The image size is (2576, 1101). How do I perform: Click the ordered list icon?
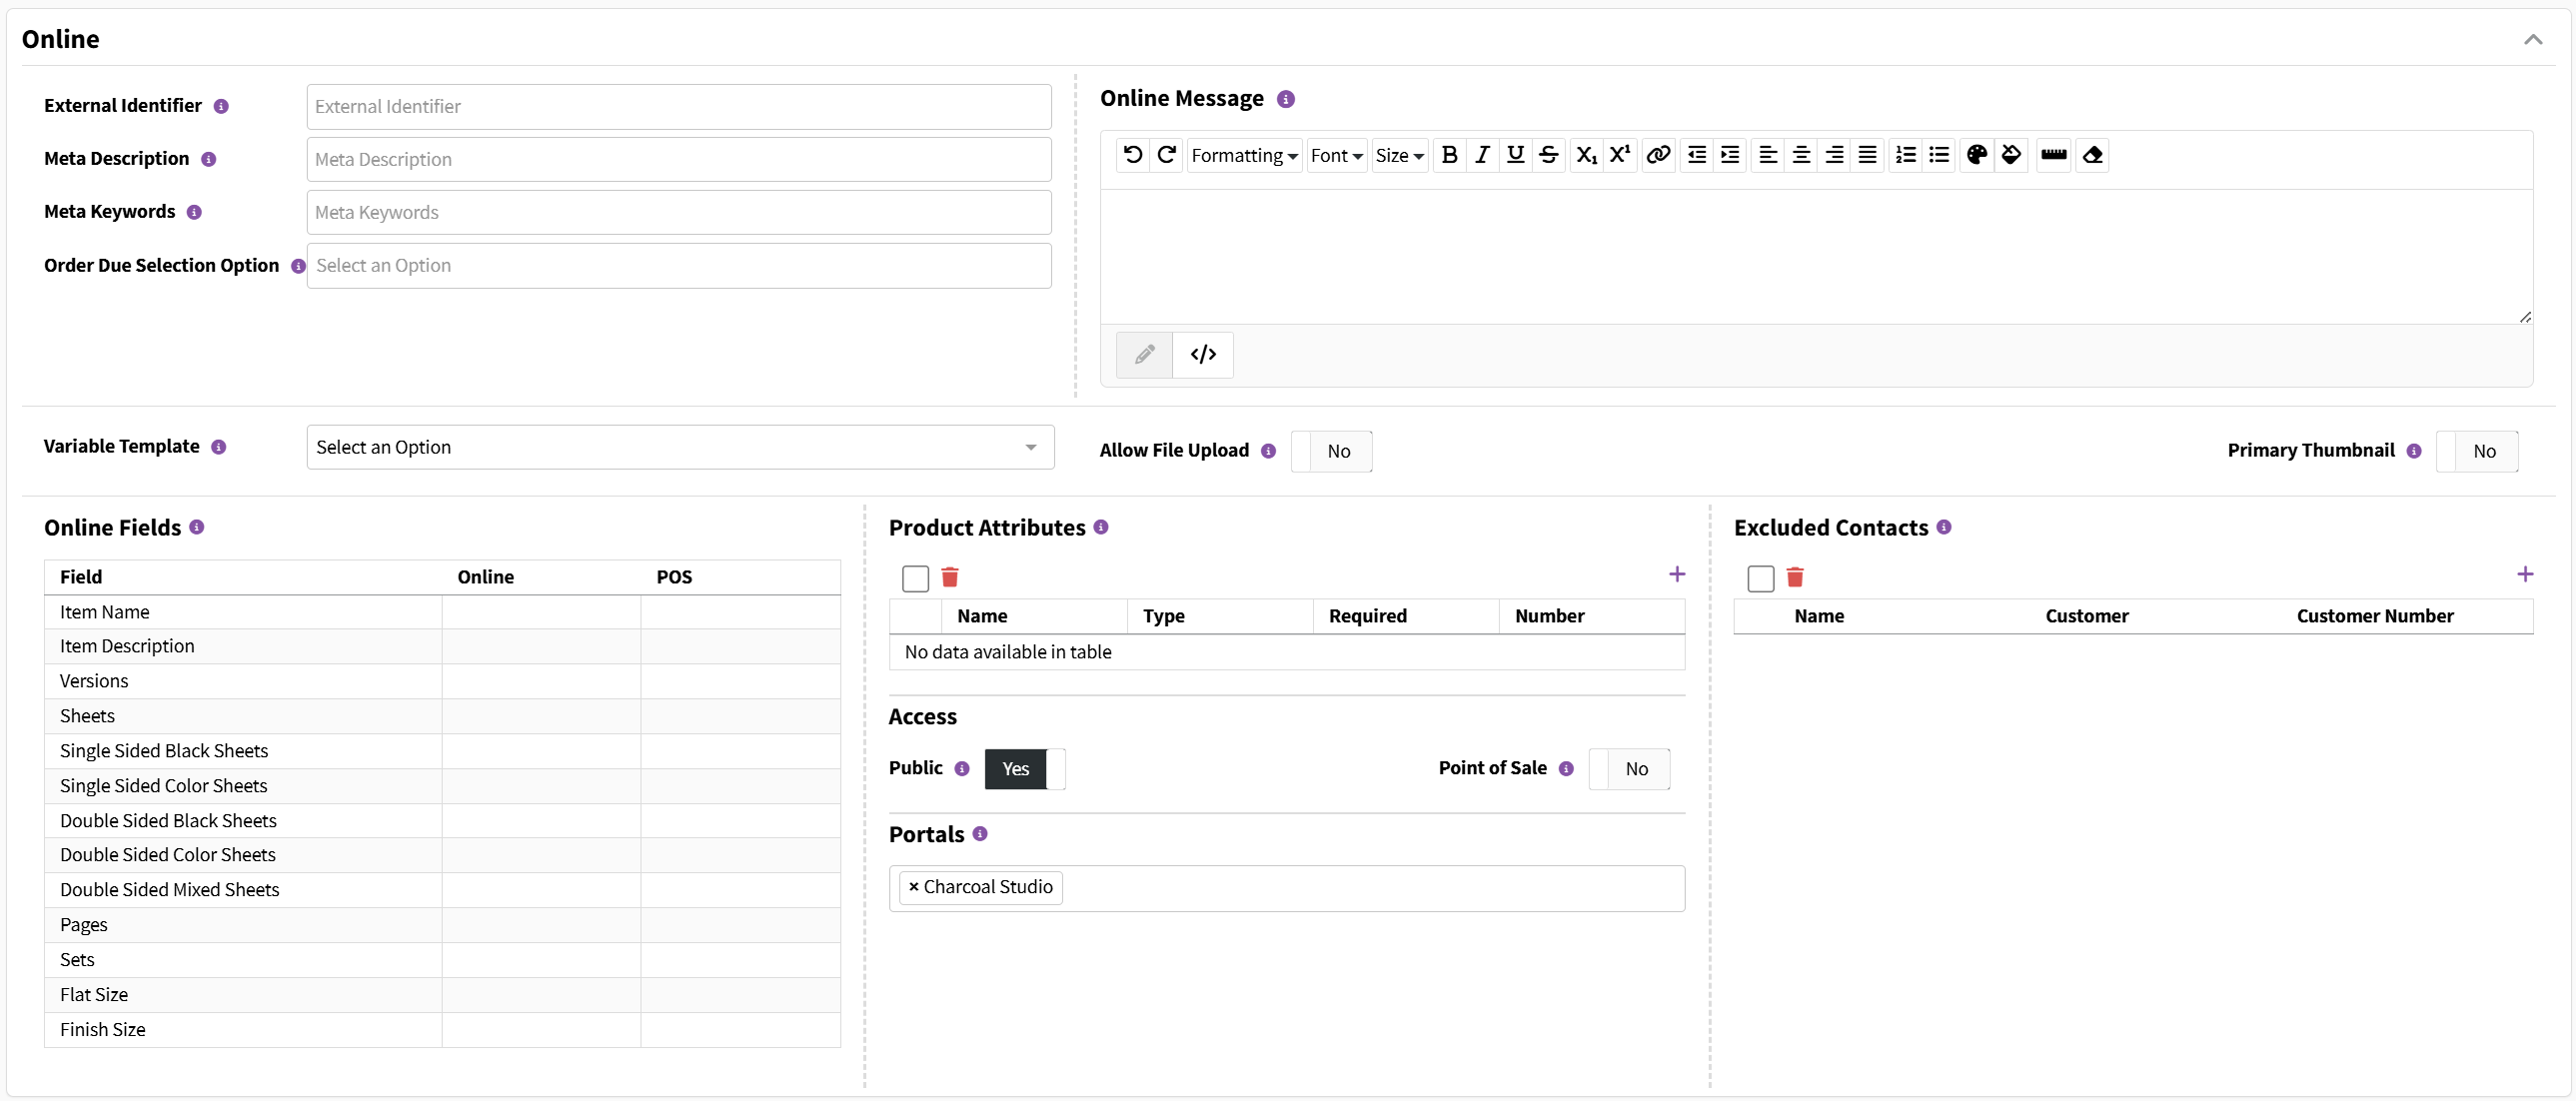coord(1905,155)
